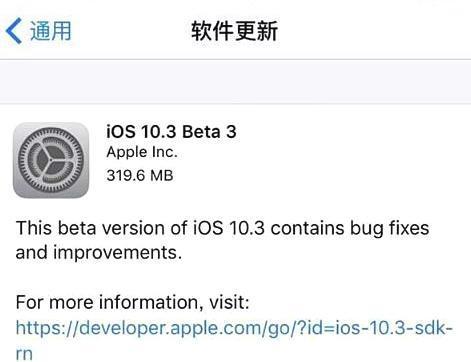Tap the 'https://' start of the URL
The width and height of the screenshot is (471, 362).
(x=47, y=328)
